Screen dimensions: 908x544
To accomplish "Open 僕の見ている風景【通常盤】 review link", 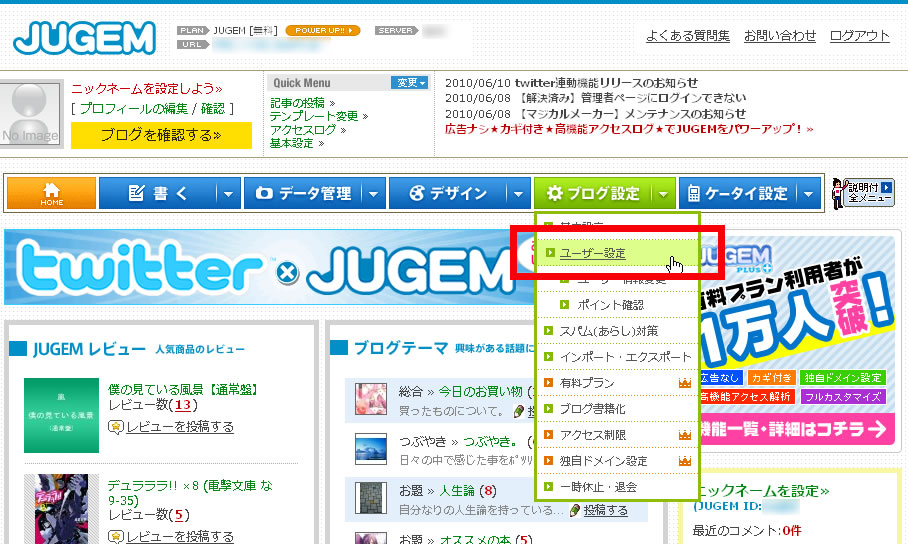I will tap(182, 389).
